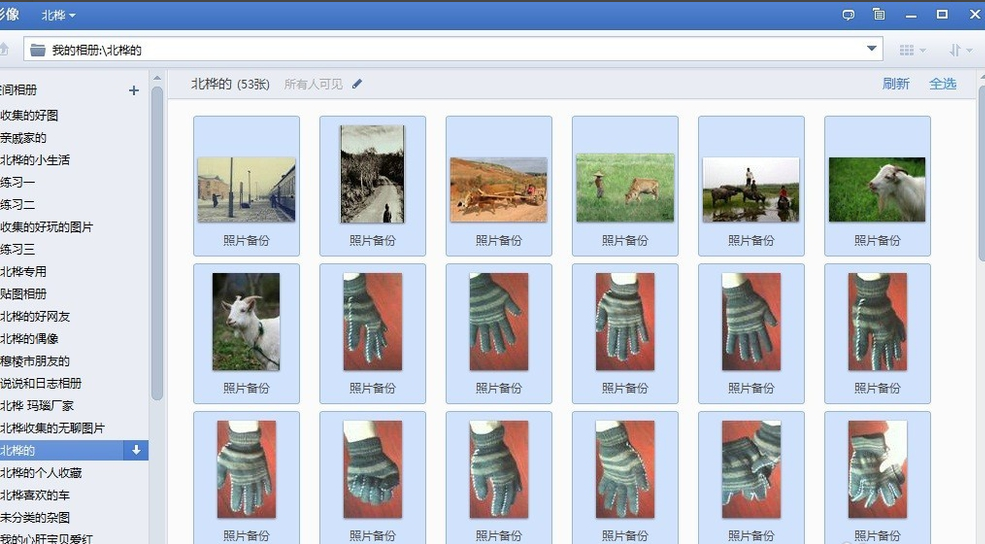Select the 北桦的小生活 album
The image size is (985, 544).
point(36,160)
